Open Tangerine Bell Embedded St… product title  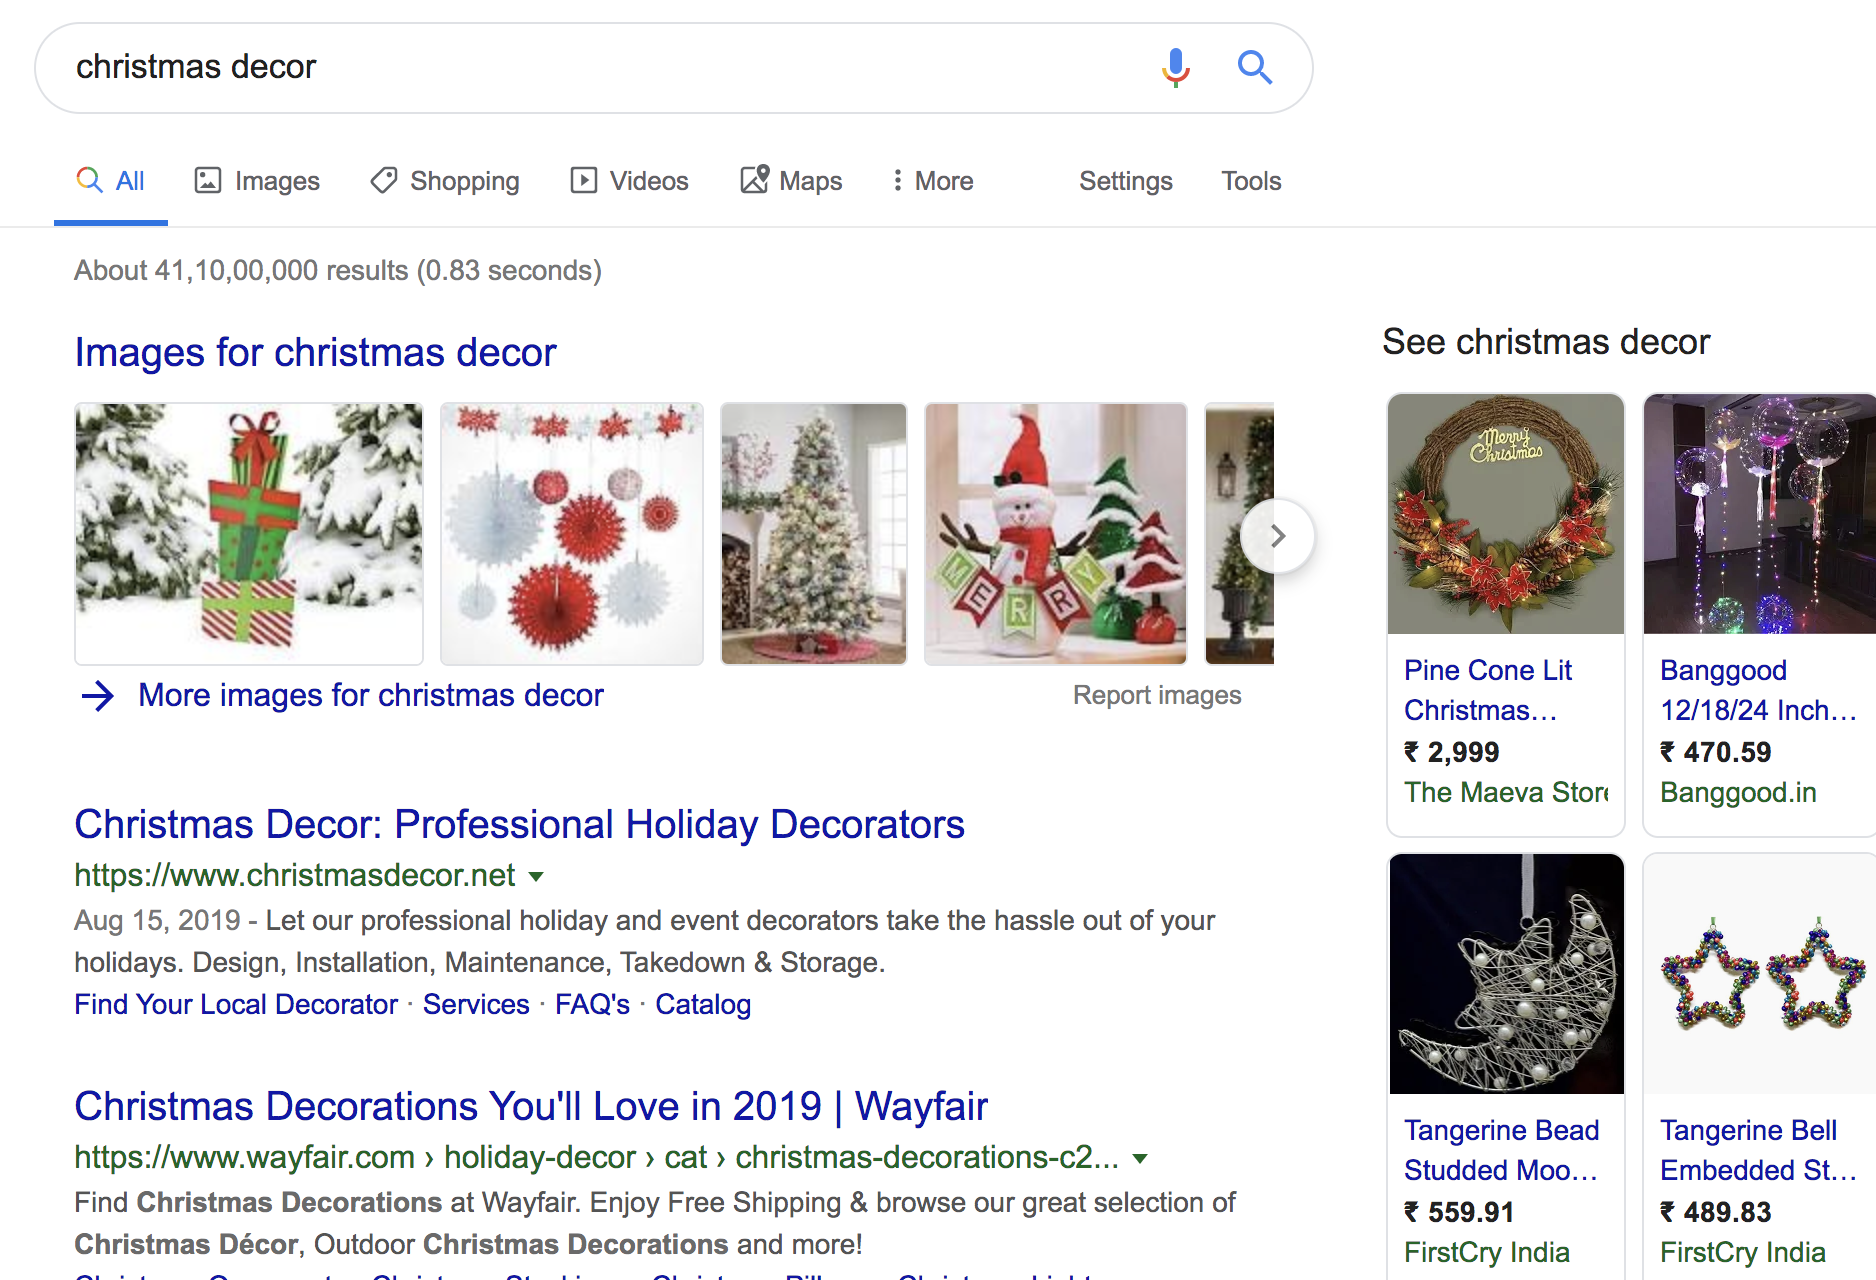coord(1758,1150)
